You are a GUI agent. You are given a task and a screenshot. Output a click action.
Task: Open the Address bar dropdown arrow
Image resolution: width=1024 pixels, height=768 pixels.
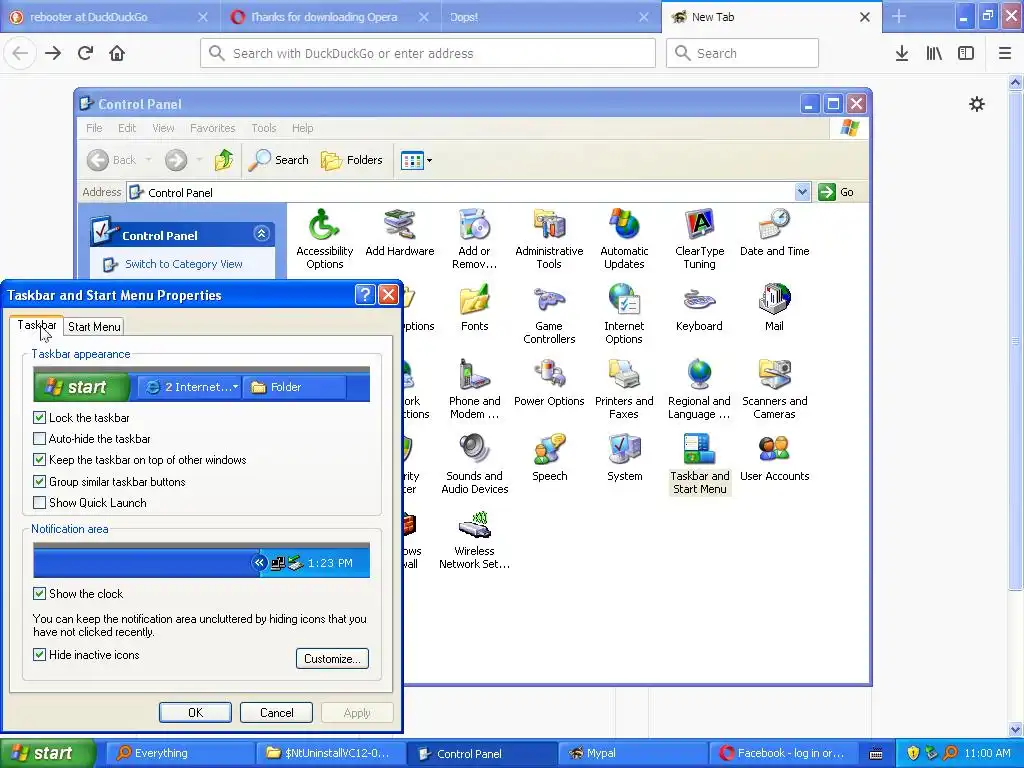[802, 192]
